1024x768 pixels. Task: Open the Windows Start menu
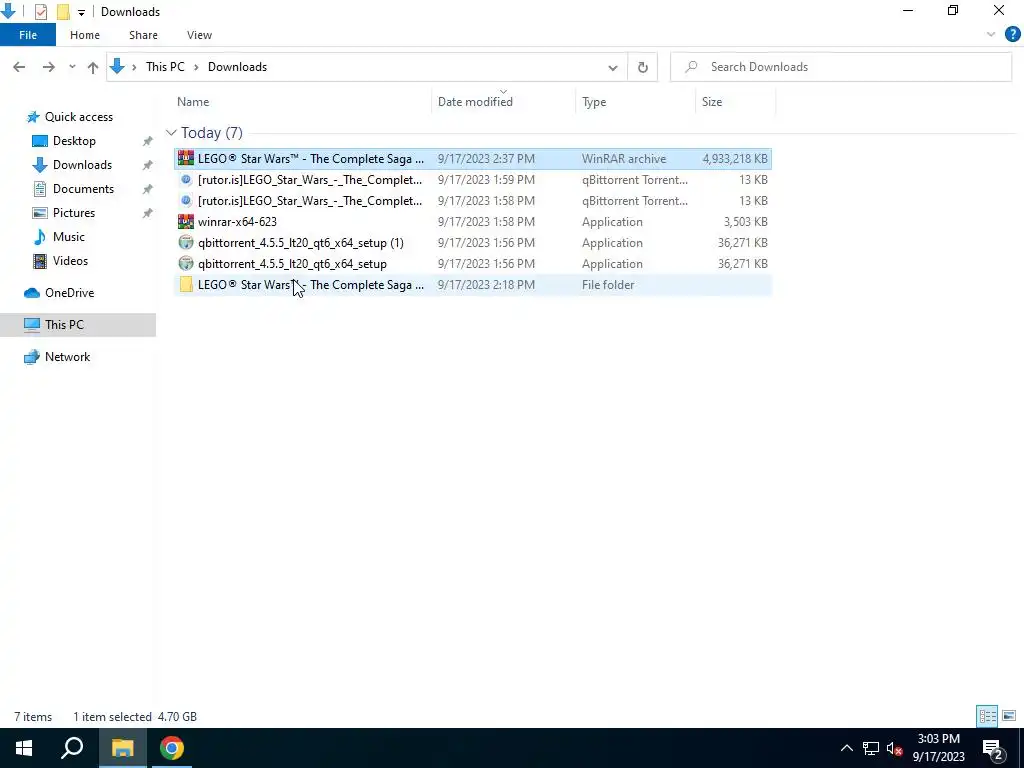[24, 748]
